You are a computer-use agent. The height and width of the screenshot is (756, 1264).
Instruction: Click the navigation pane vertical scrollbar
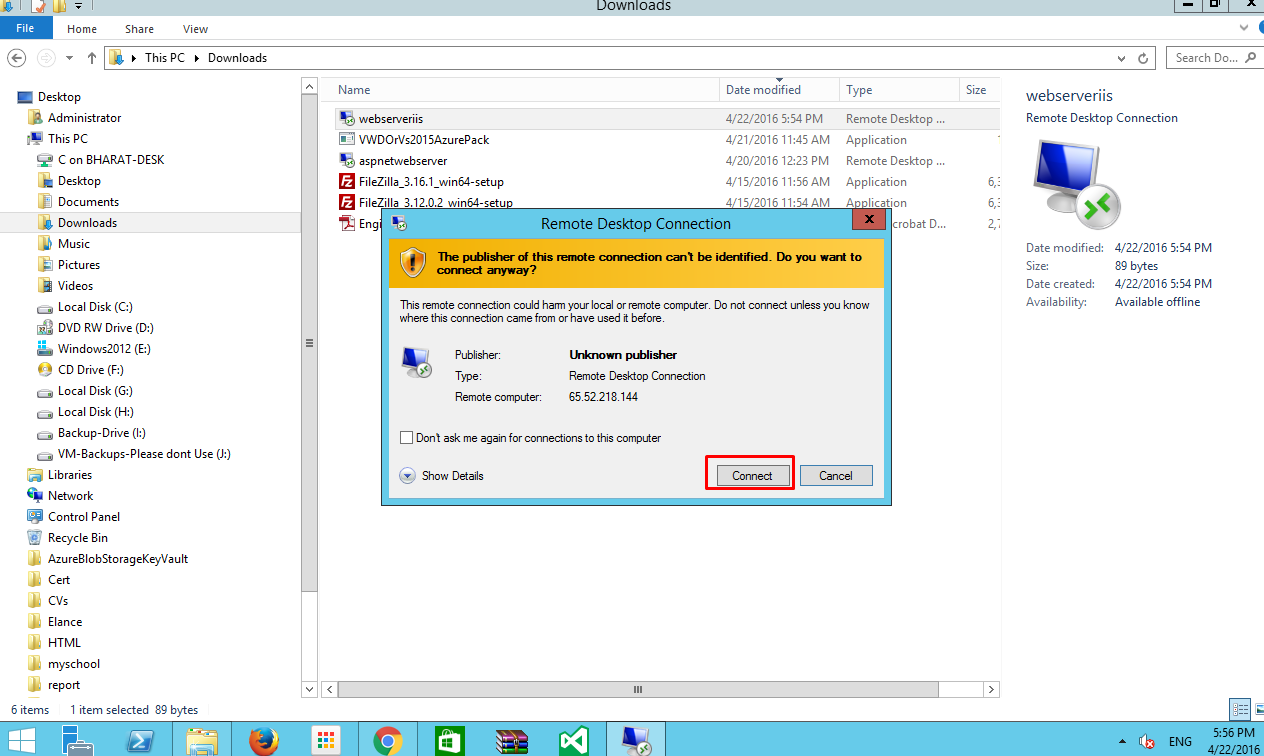[x=309, y=342]
